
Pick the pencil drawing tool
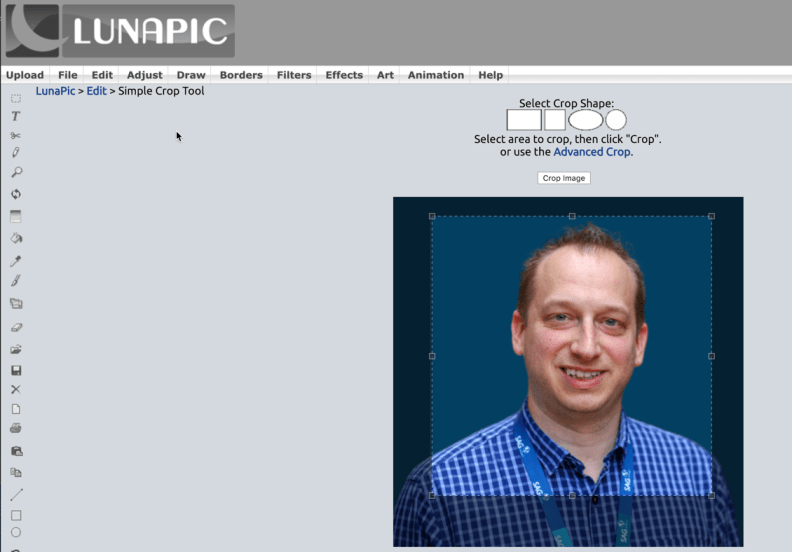[16, 153]
